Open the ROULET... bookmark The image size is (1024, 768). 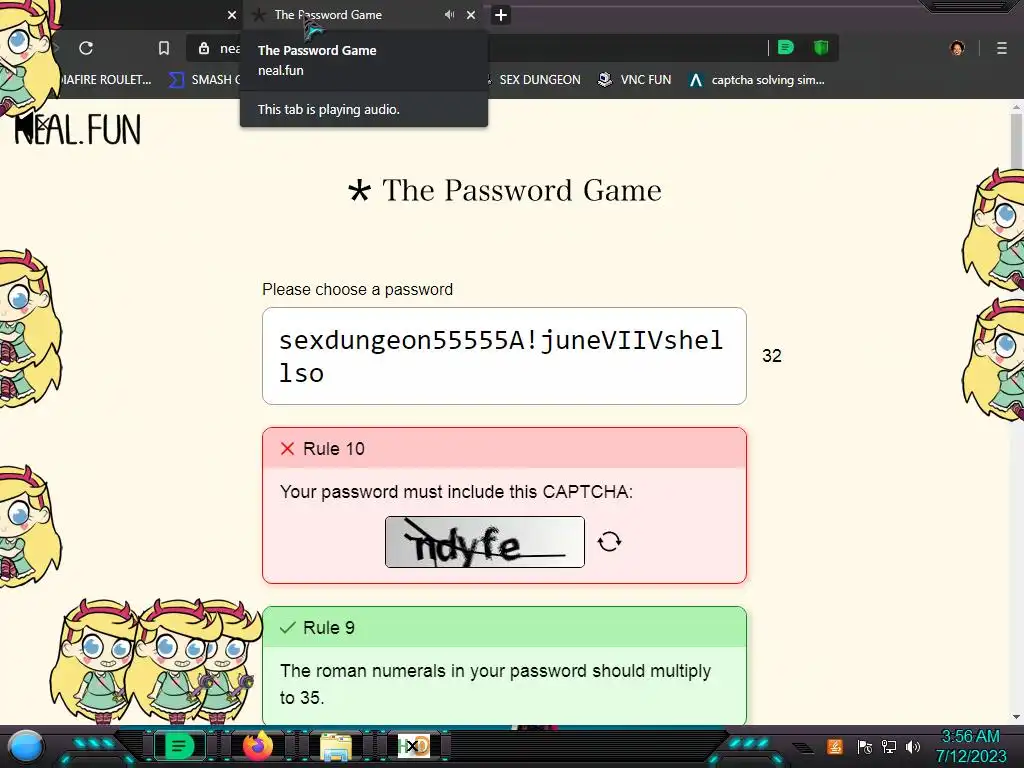pos(105,80)
